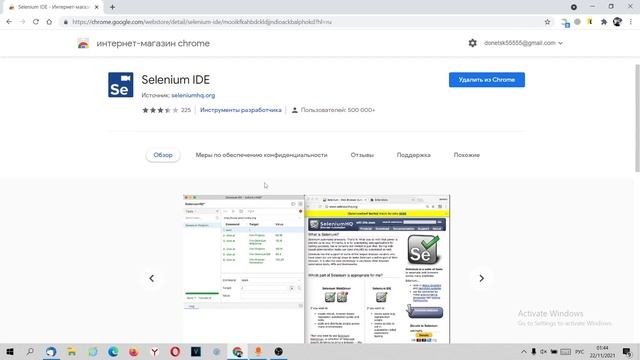Open Firefox from the taskbar

click(133, 351)
